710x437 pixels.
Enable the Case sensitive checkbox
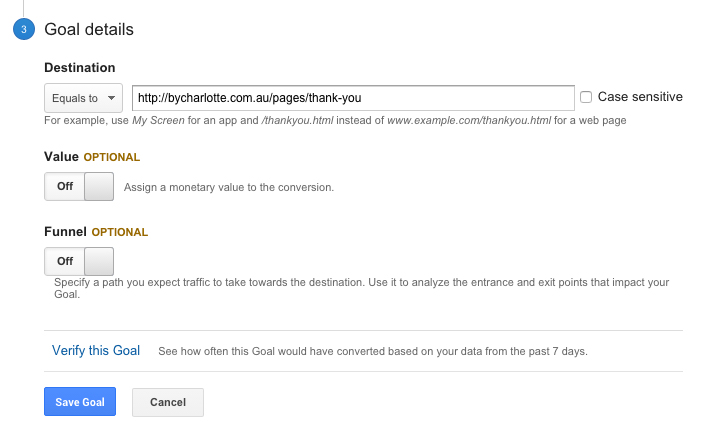(x=586, y=97)
